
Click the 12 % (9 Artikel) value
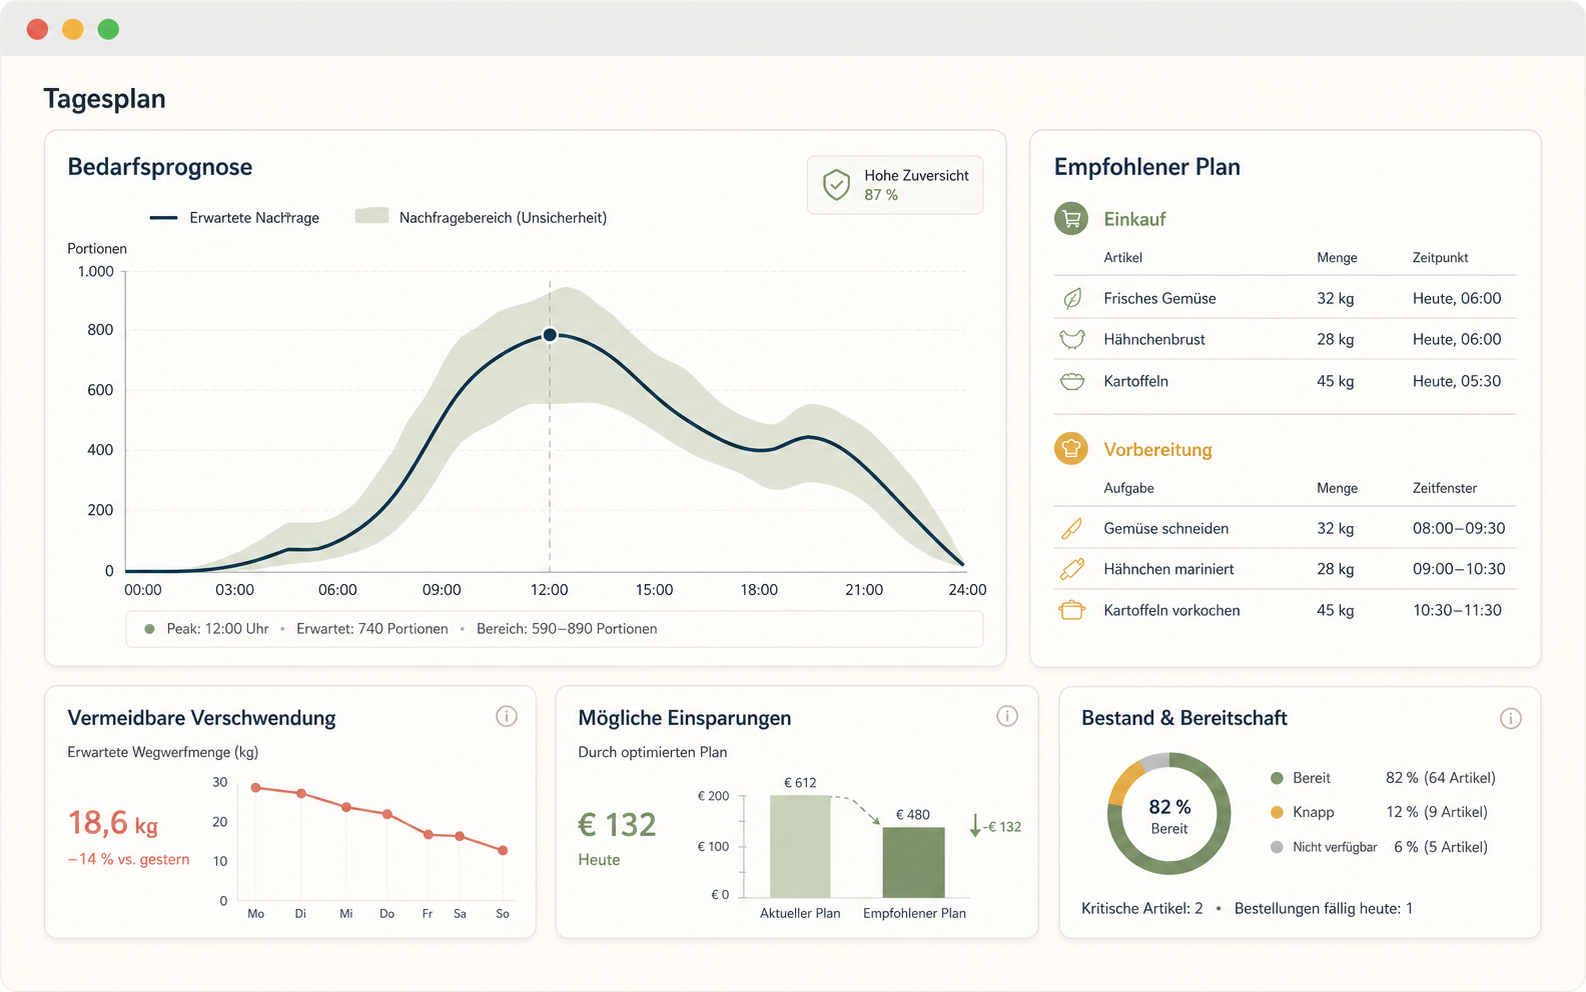(1437, 812)
